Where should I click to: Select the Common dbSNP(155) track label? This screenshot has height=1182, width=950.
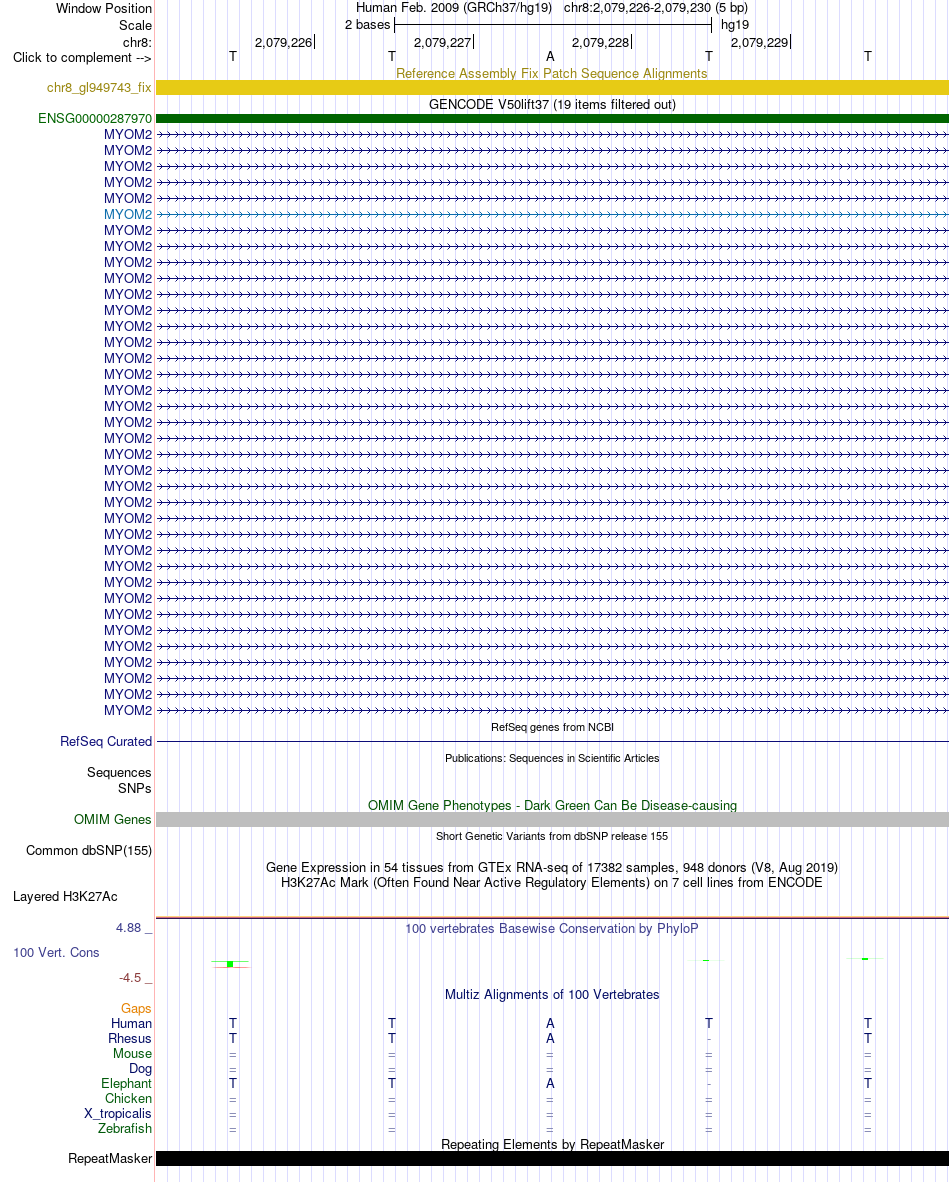(89, 850)
